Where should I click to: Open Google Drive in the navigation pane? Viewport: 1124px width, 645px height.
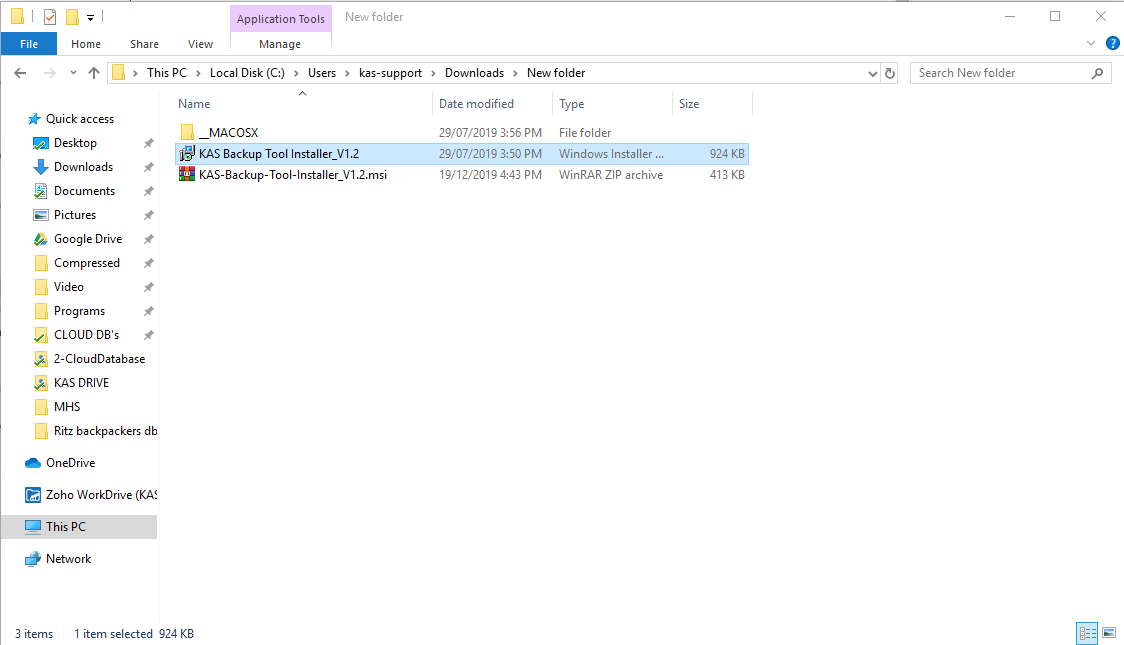click(x=87, y=239)
